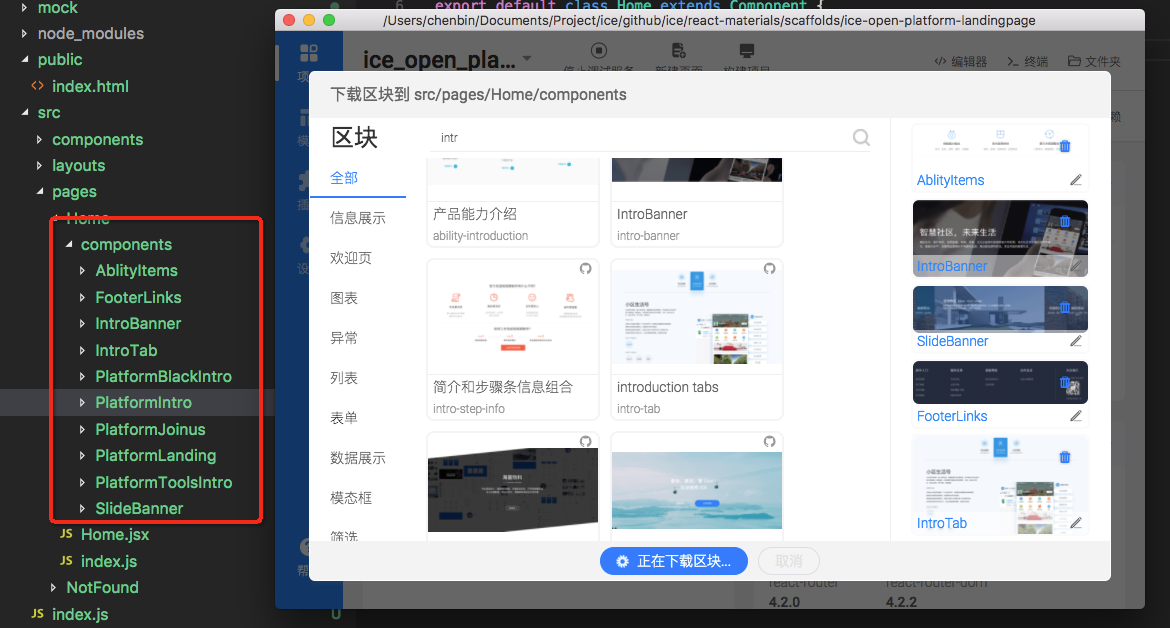The image size is (1170, 628).
Task: Collapse the src folder in file tree
Action: 26,112
